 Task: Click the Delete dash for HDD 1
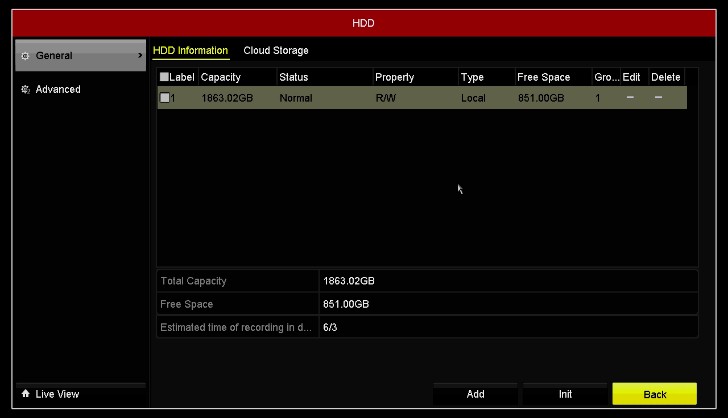coord(658,98)
